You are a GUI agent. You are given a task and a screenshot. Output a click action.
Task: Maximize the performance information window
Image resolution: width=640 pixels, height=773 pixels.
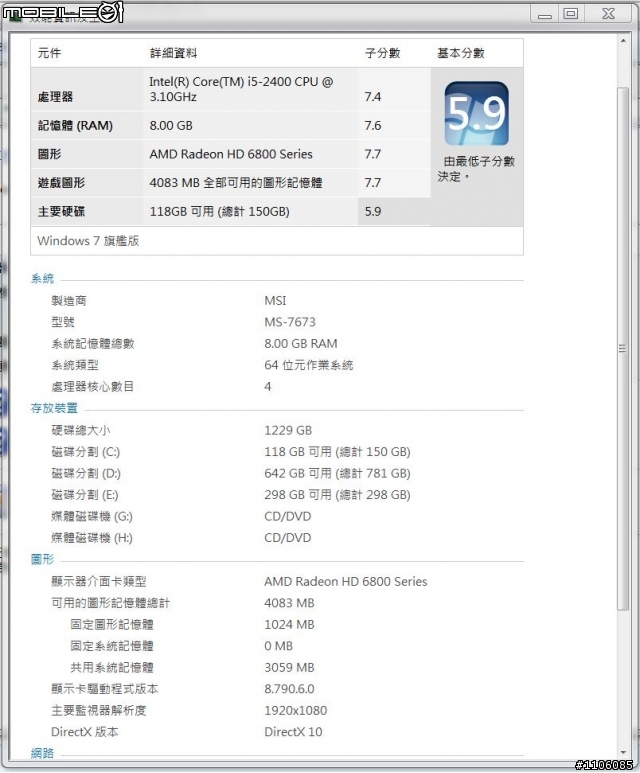[x=571, y=14]
